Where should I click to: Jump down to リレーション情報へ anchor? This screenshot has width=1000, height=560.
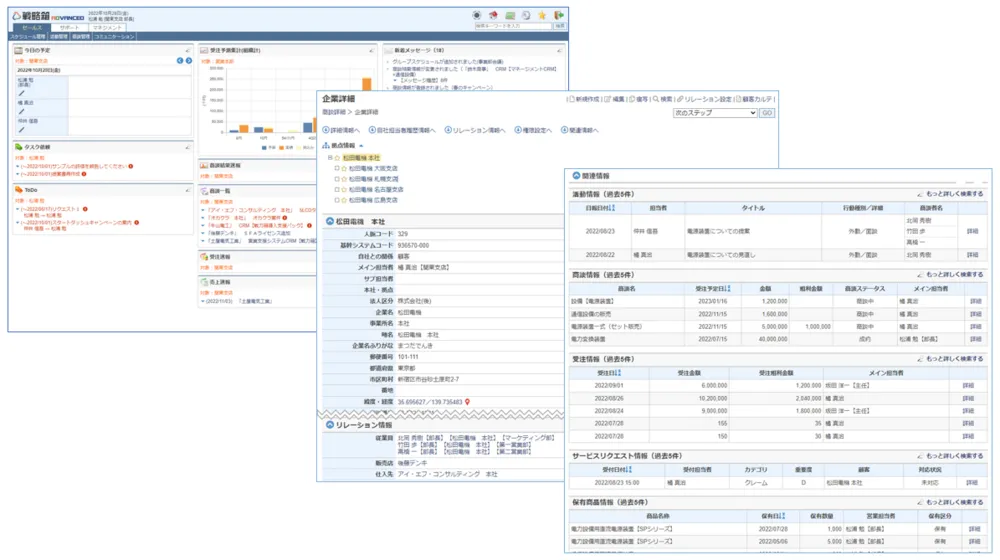(474, 130)
